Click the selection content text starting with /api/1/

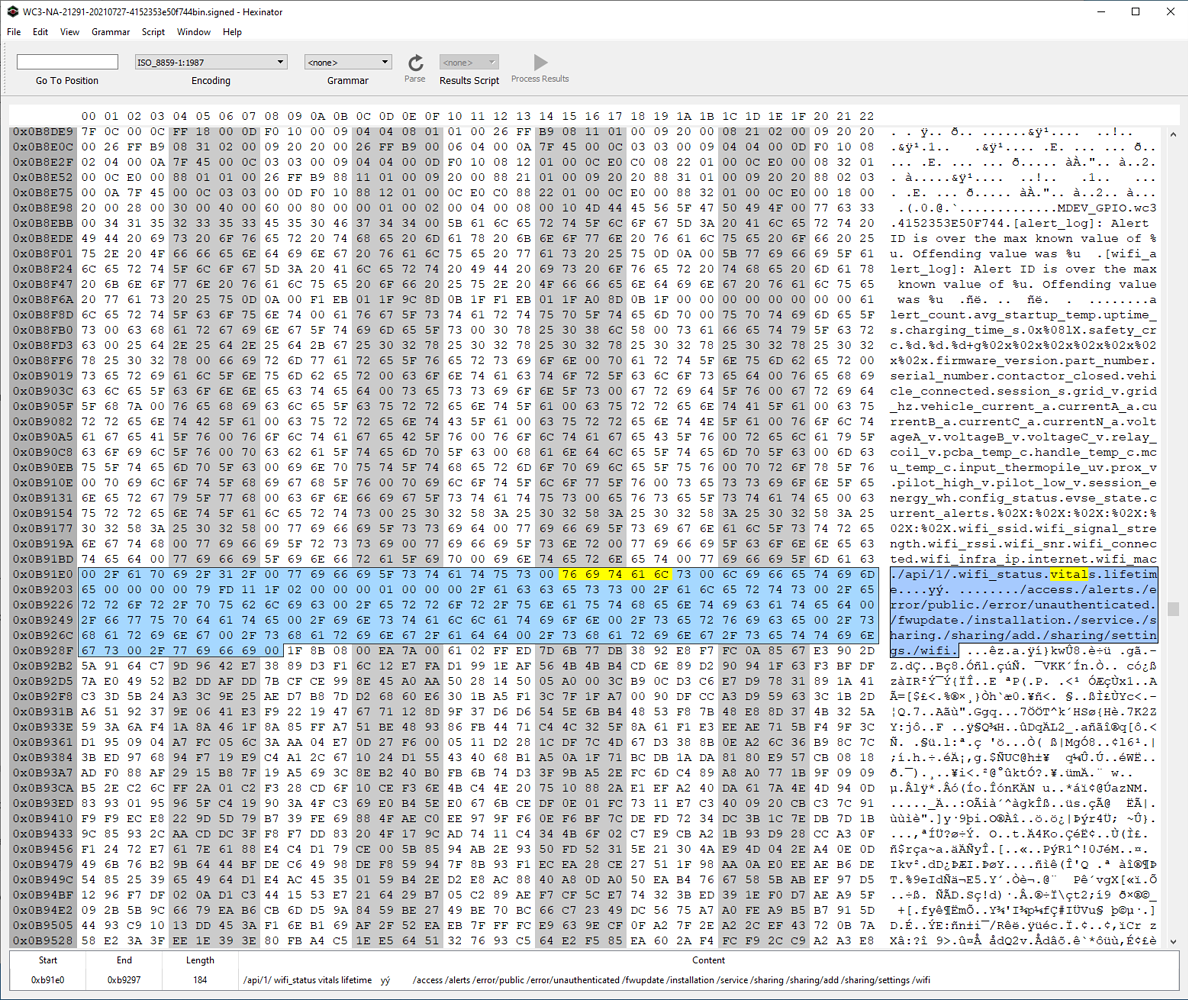click(x=586, y=980)
